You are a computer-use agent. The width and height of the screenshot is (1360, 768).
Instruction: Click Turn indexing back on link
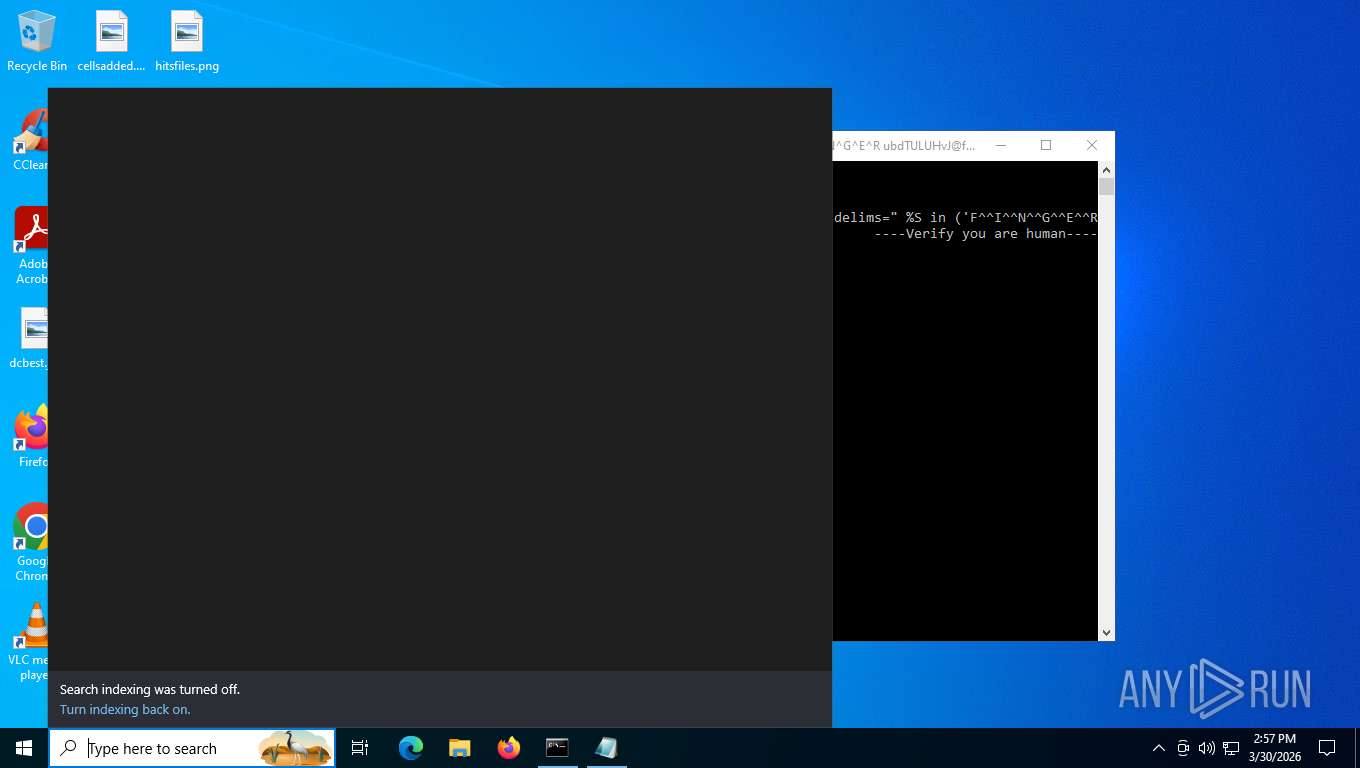(125, 710)
